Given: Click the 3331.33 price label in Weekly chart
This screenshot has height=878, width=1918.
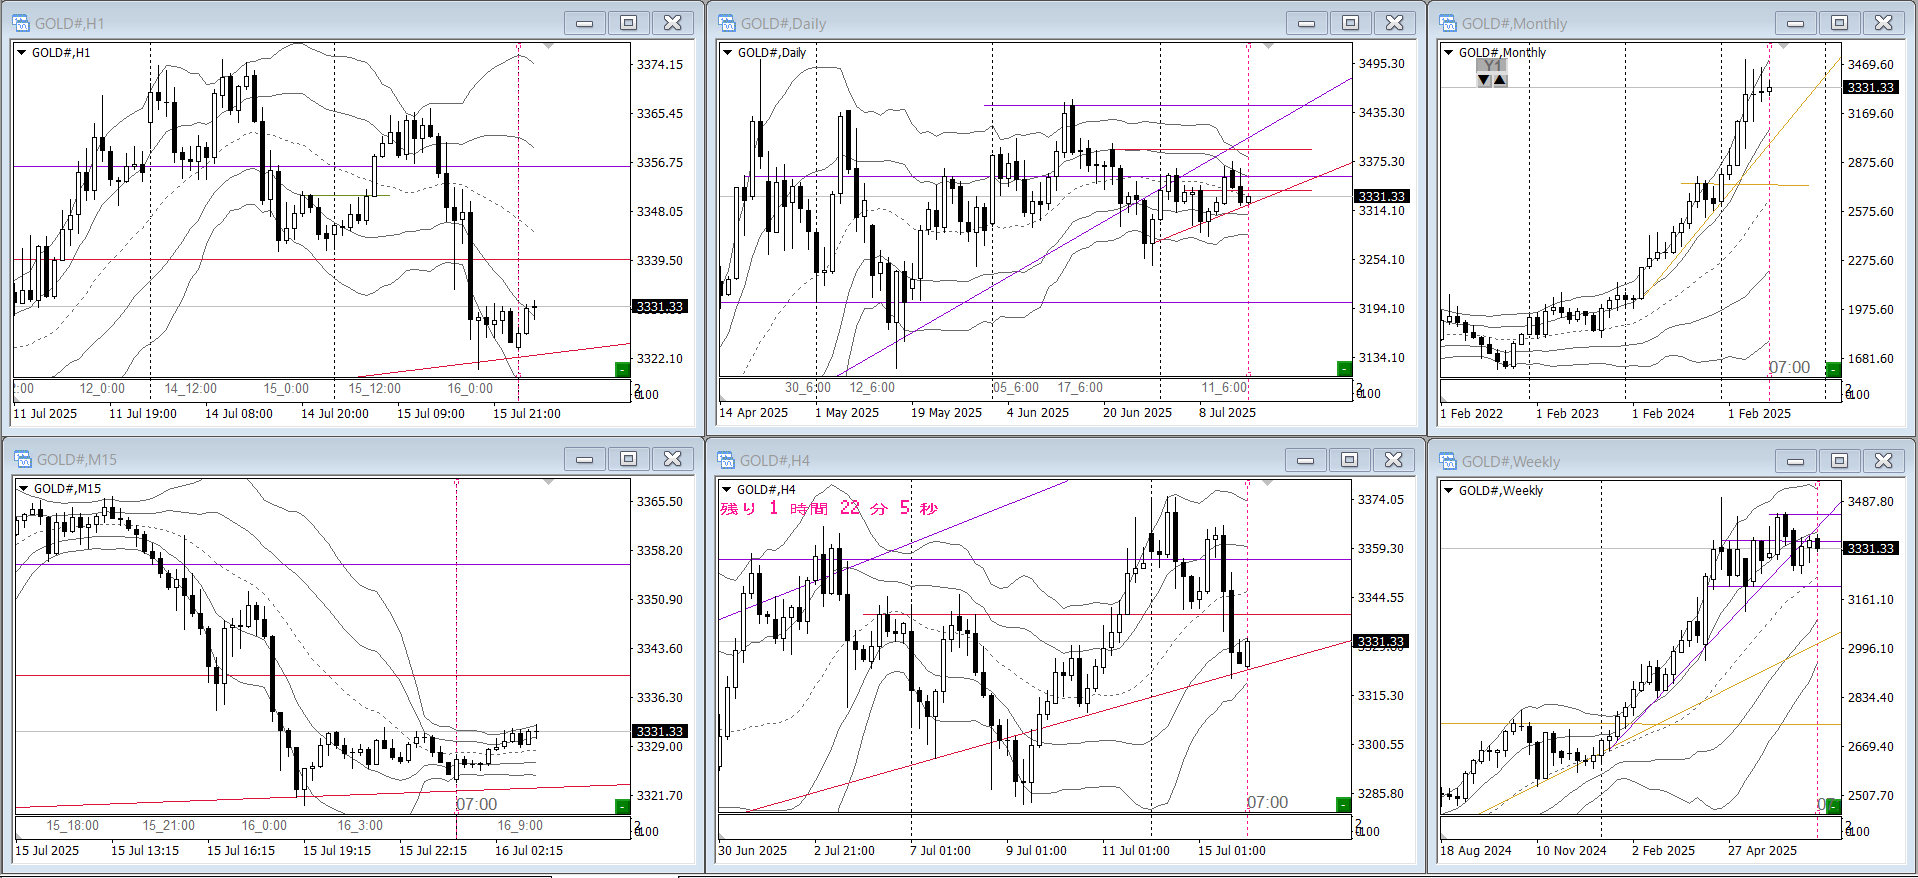Looking at the screenshot, I should point(1871,549).
